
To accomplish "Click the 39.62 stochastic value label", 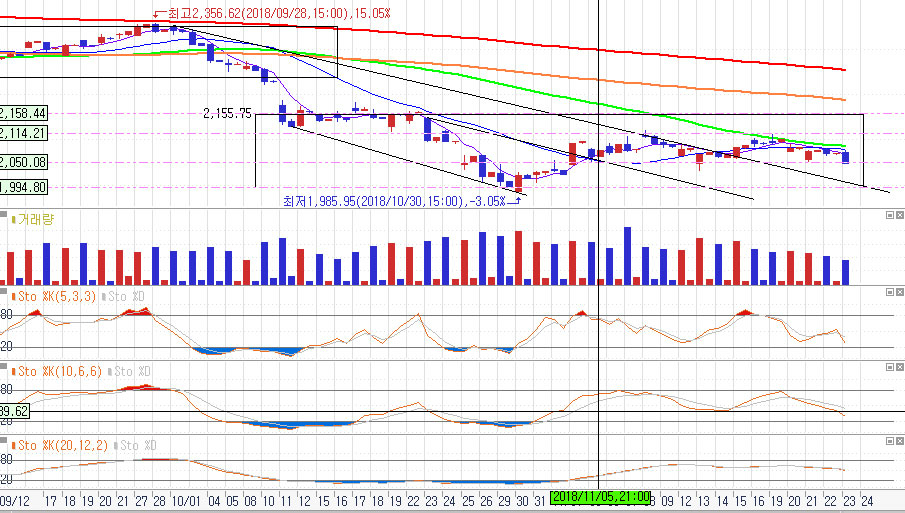I will click(x=14, y=411).
